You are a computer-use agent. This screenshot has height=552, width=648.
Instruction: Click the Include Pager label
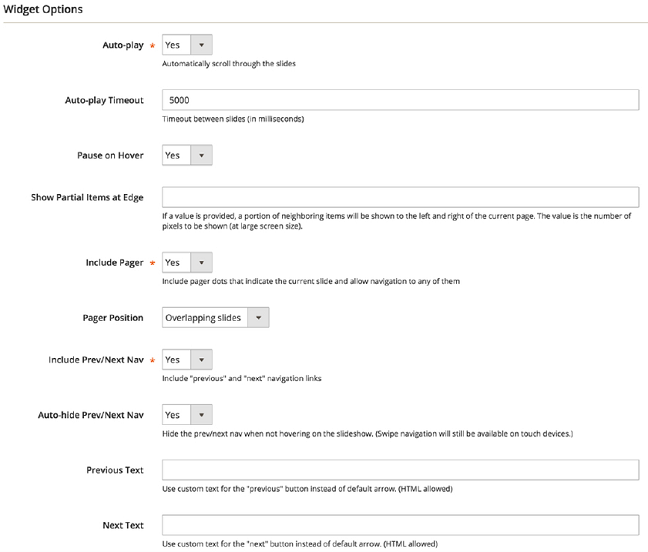pos(114,263)
